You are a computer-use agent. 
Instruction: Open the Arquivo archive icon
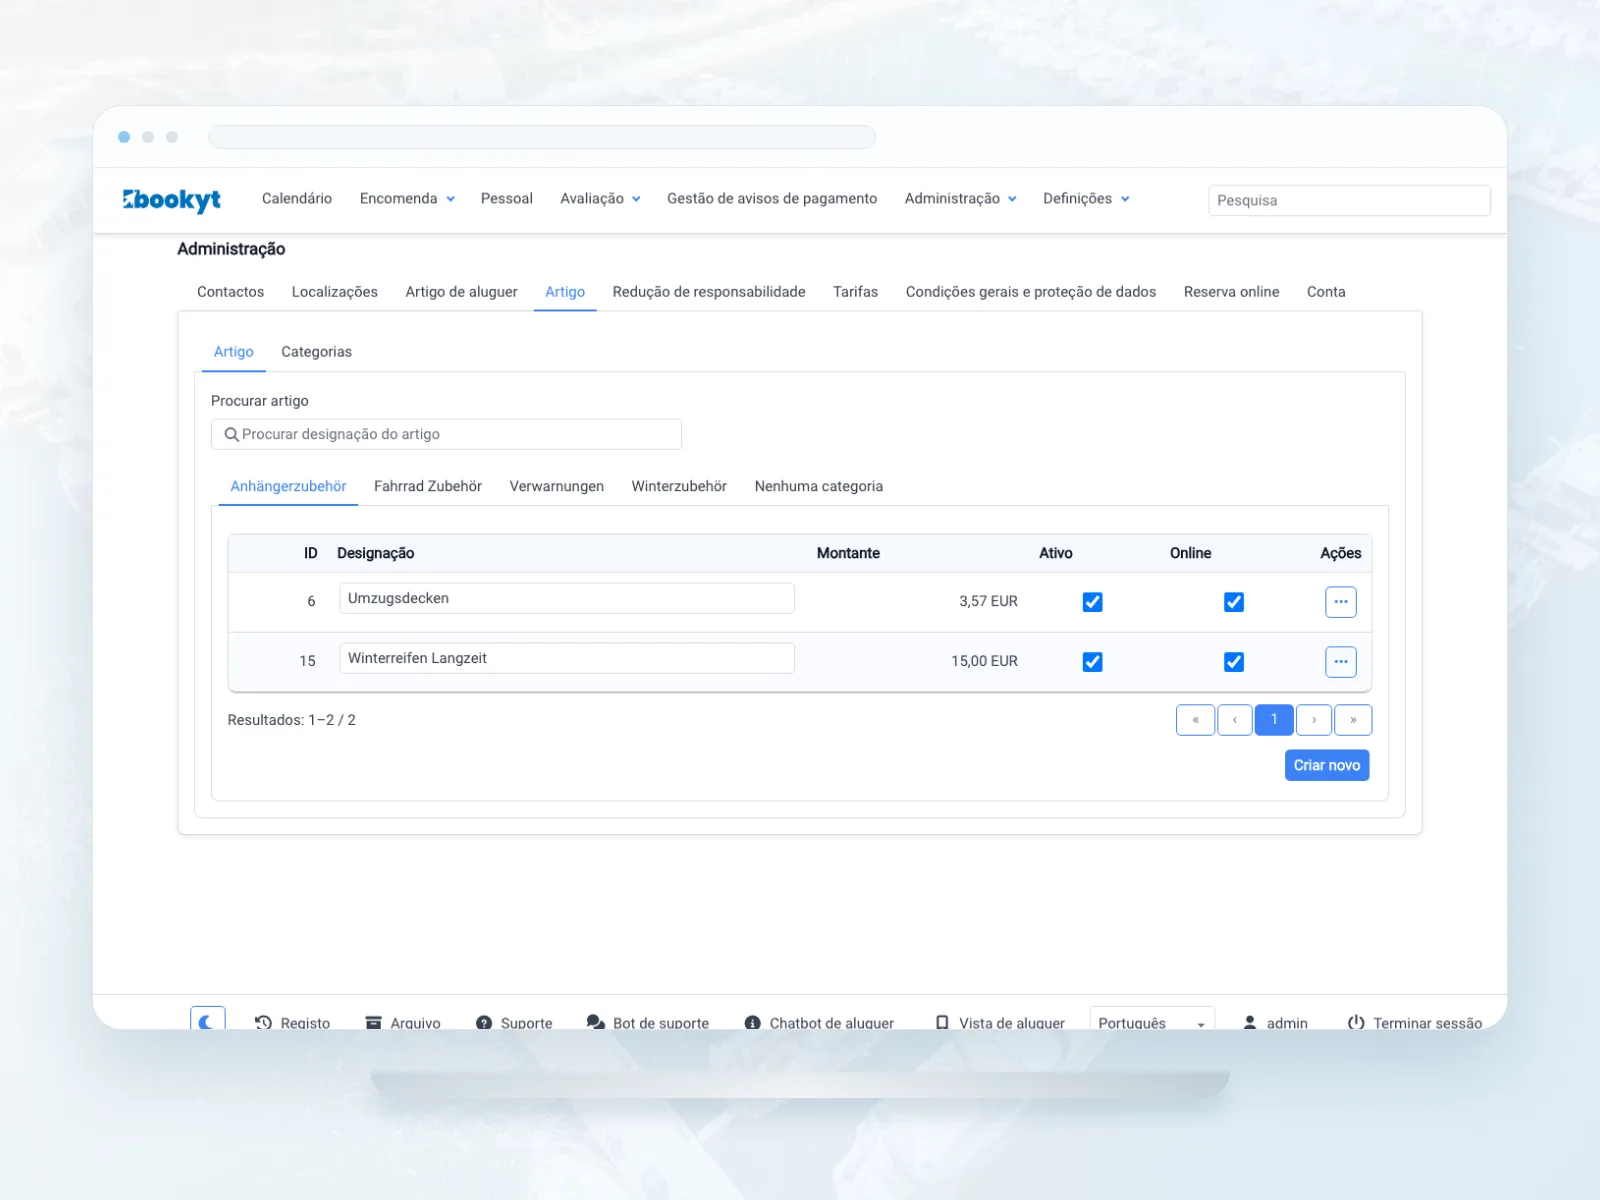click(x=374, y=1022)
